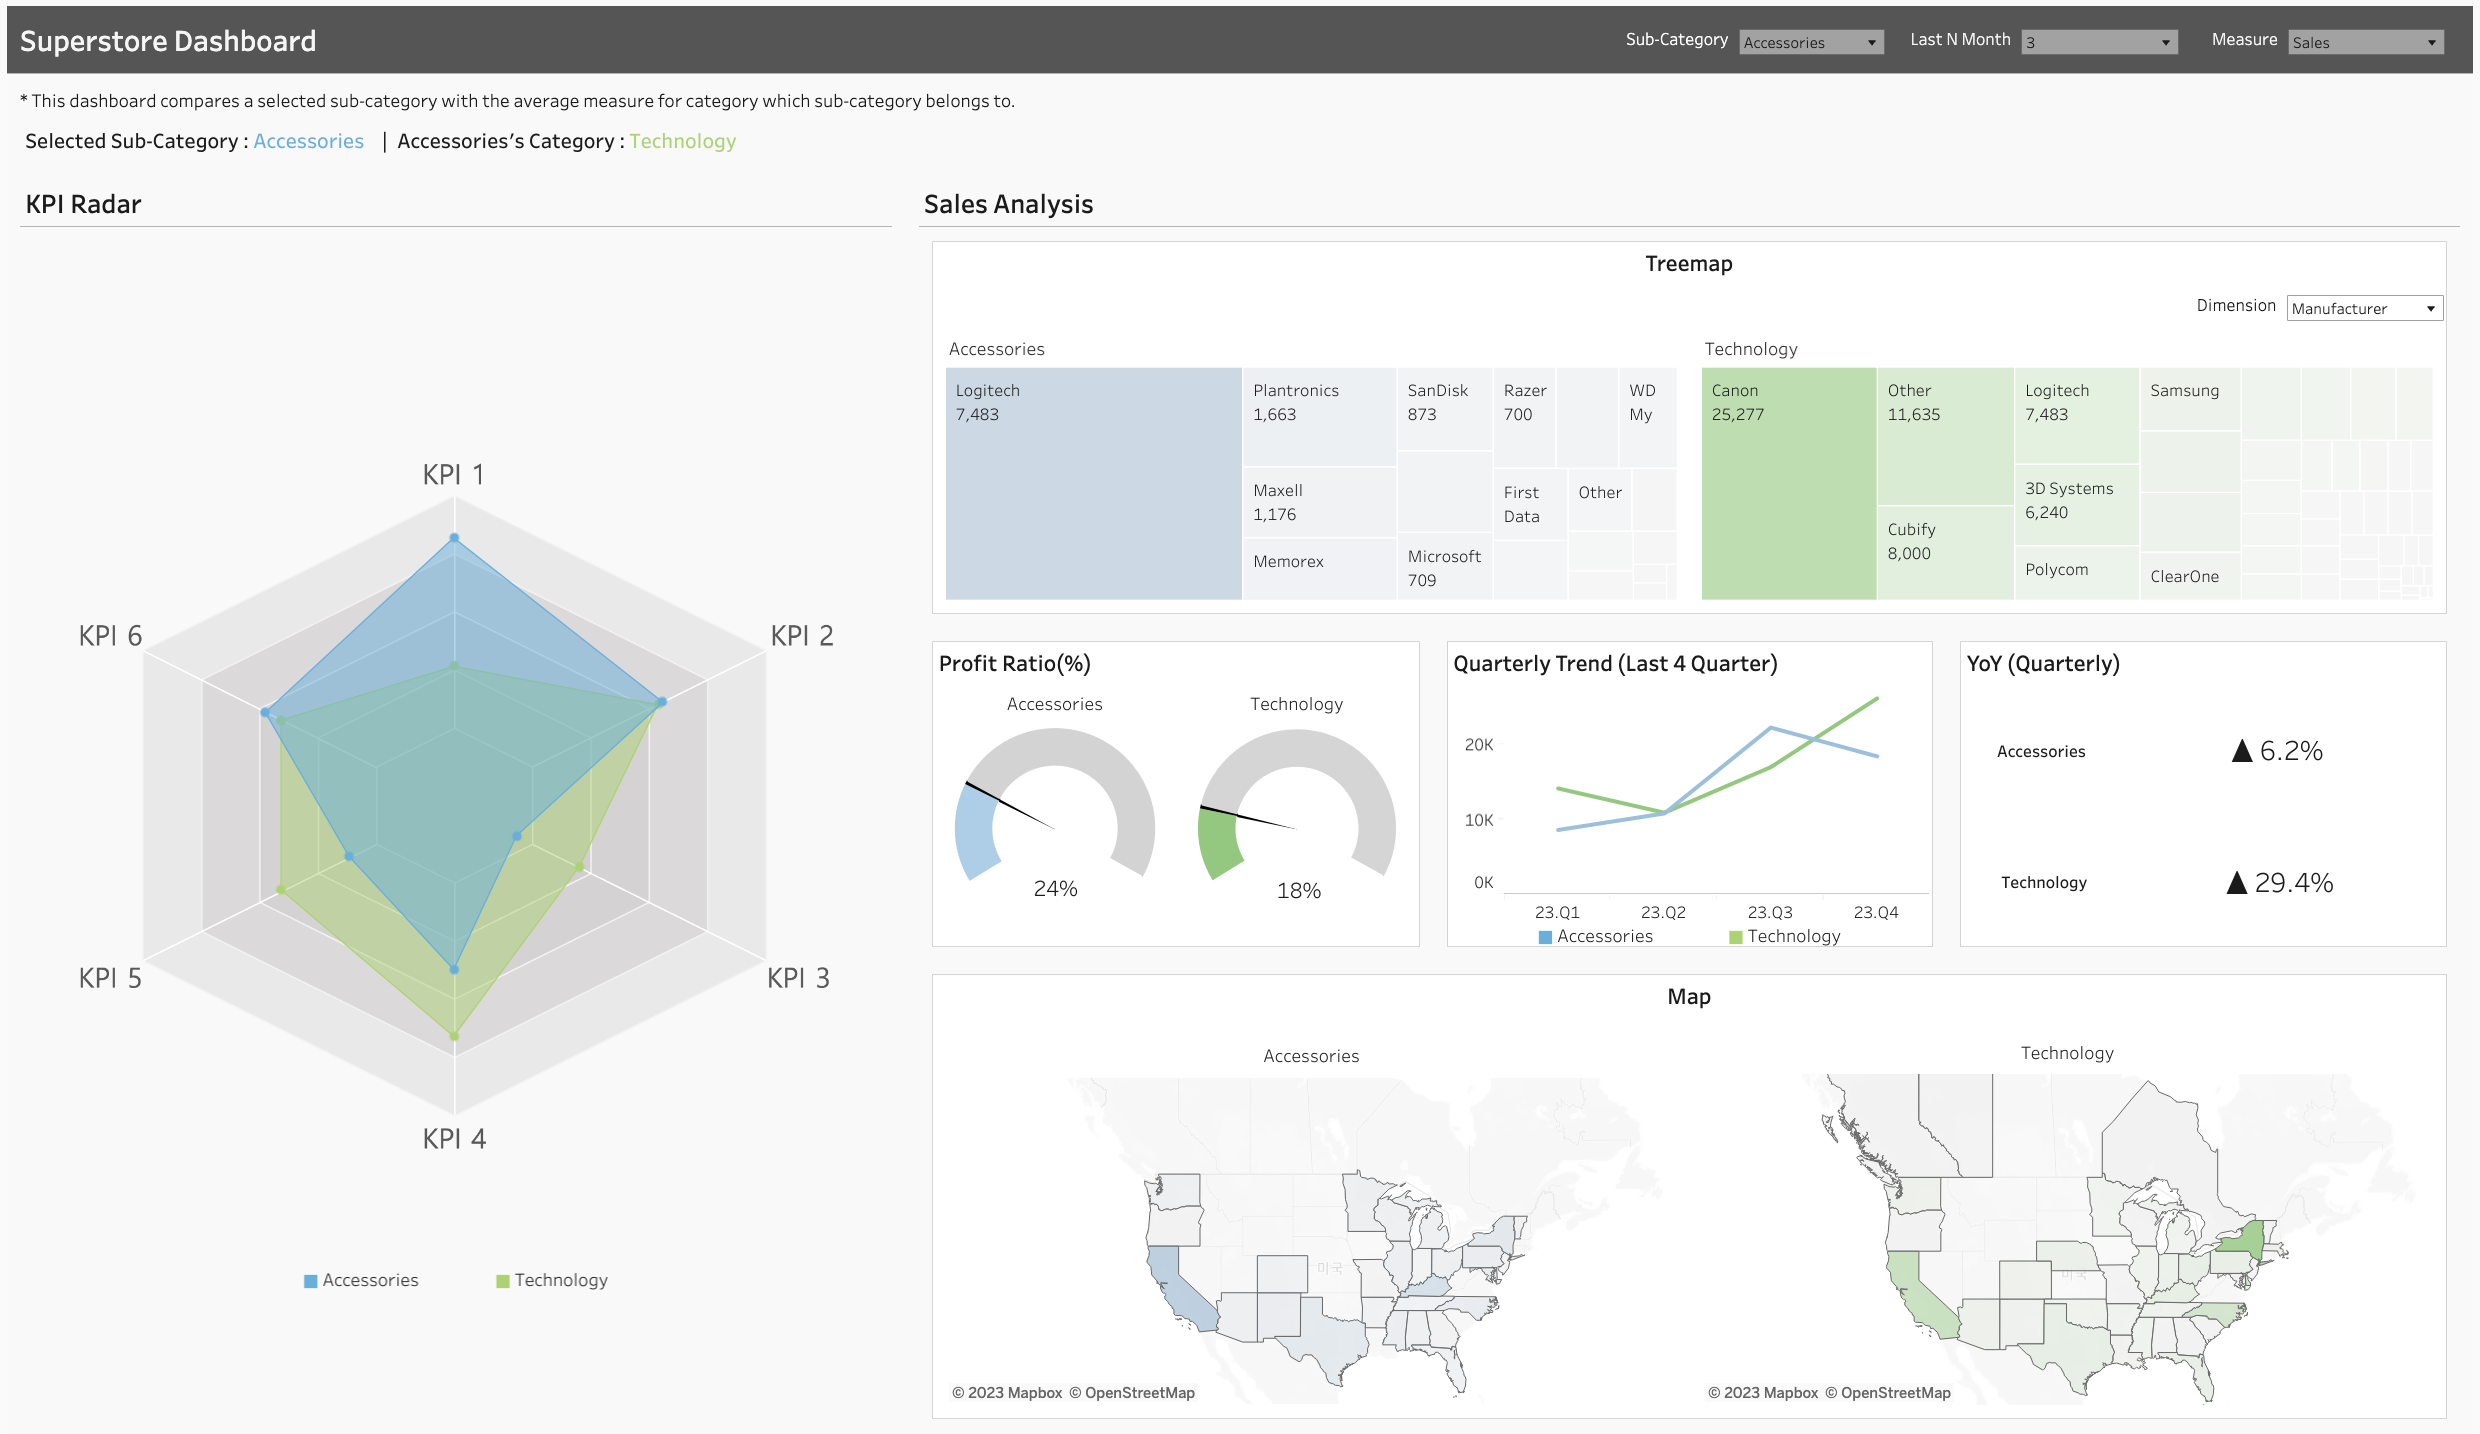Click Accessories legend marker in Quarterly Trend
The width and height of the screenshot is (2480, 1434).
point(1545,937)
